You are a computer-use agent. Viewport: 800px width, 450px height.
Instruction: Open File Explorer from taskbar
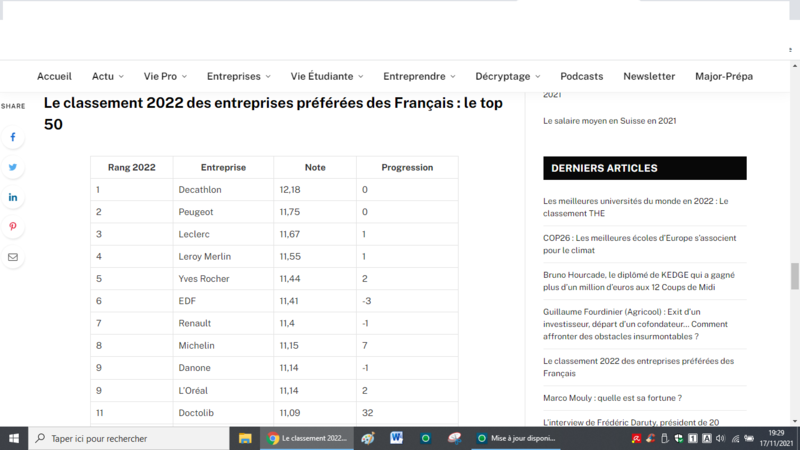pos(245,438)
